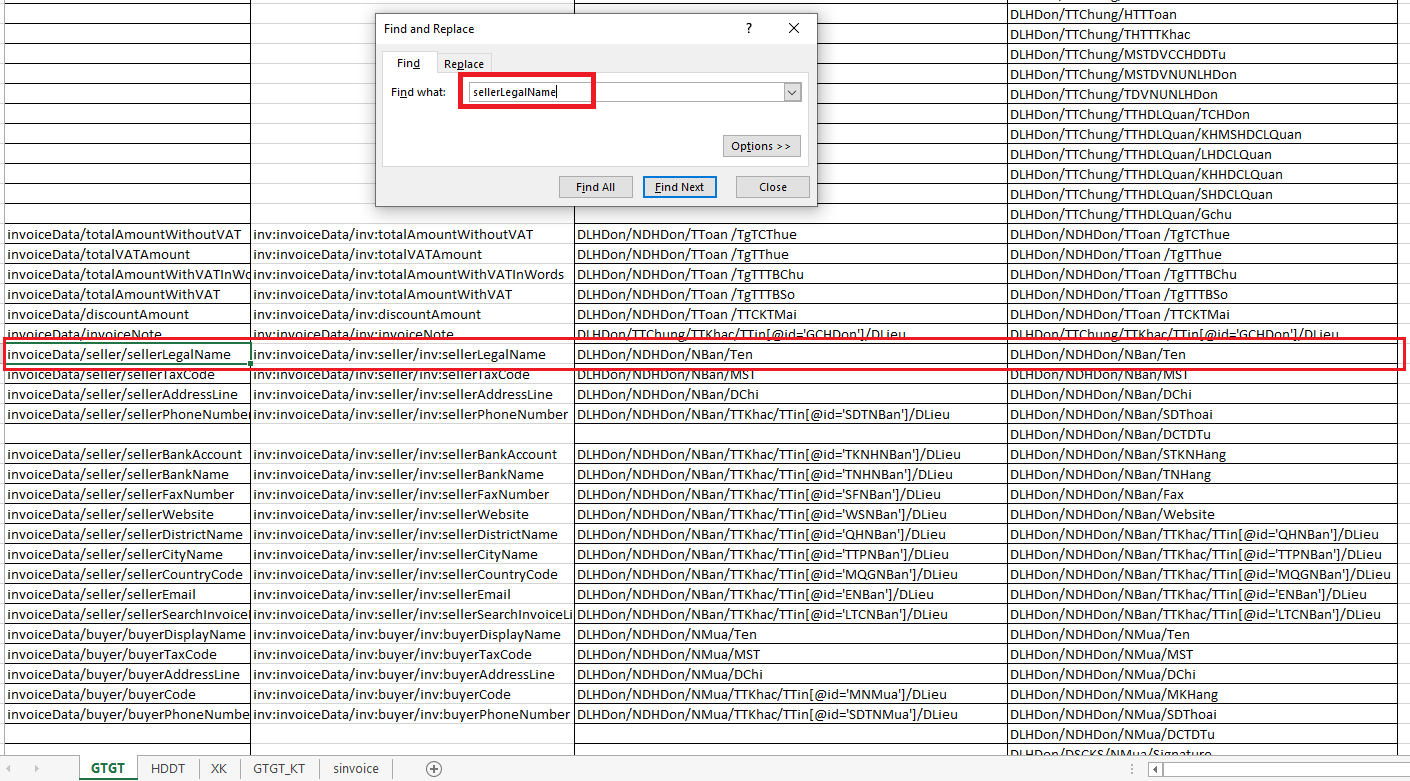
Task: Select cell DLHDon/NDHDon/NBan/TTKhac/TTin[@id='SDTNBan']/DLieu
Action: pyautogui.click(x=791, y=414)
